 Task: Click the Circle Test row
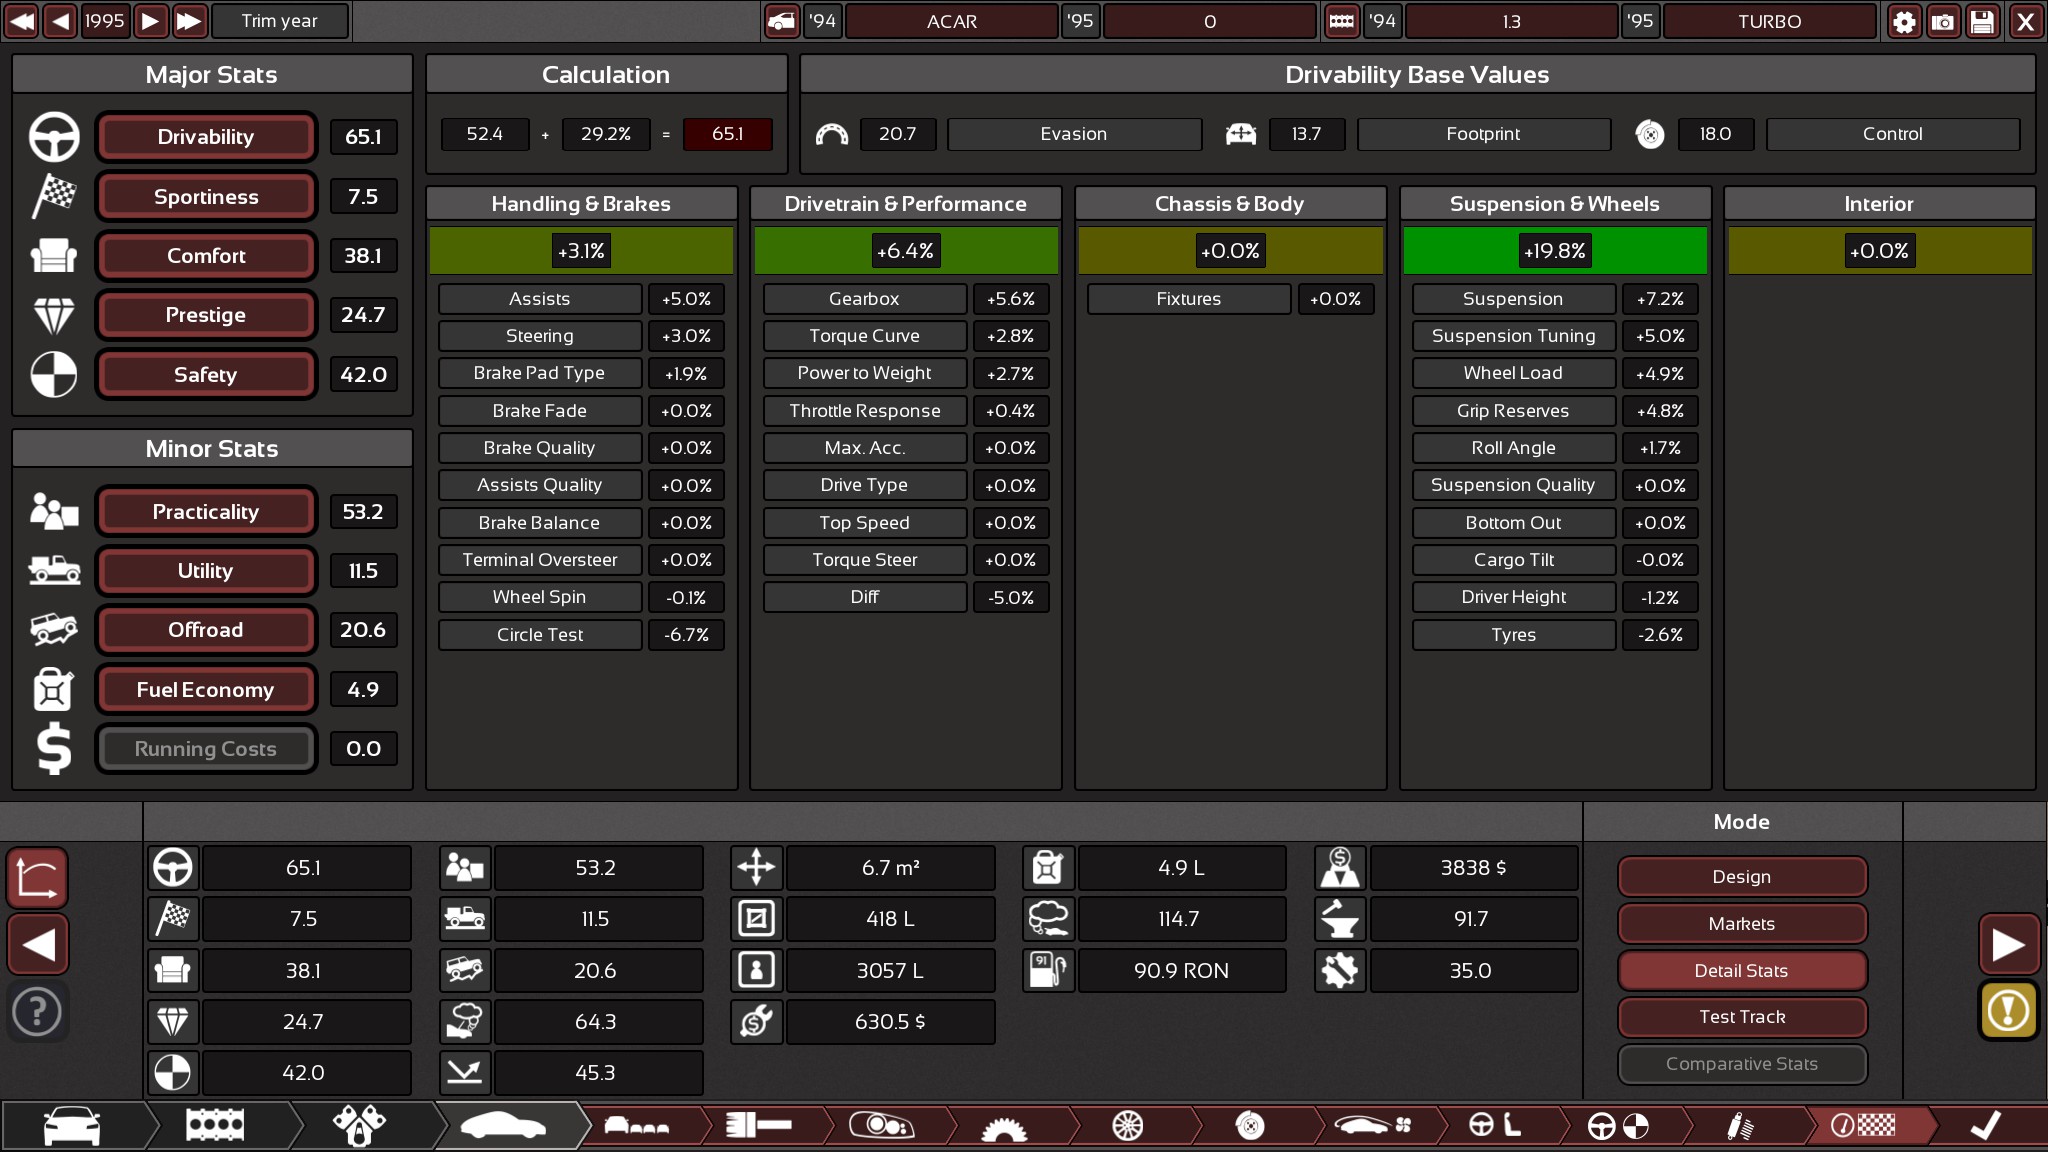(581, 635)
